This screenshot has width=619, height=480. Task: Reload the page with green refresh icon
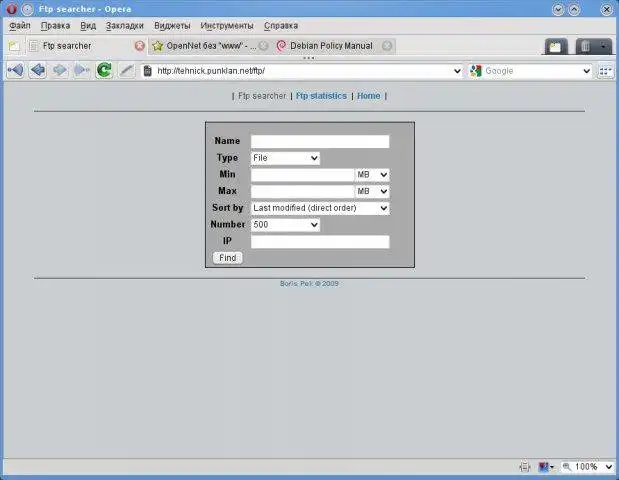pos(104,71)
